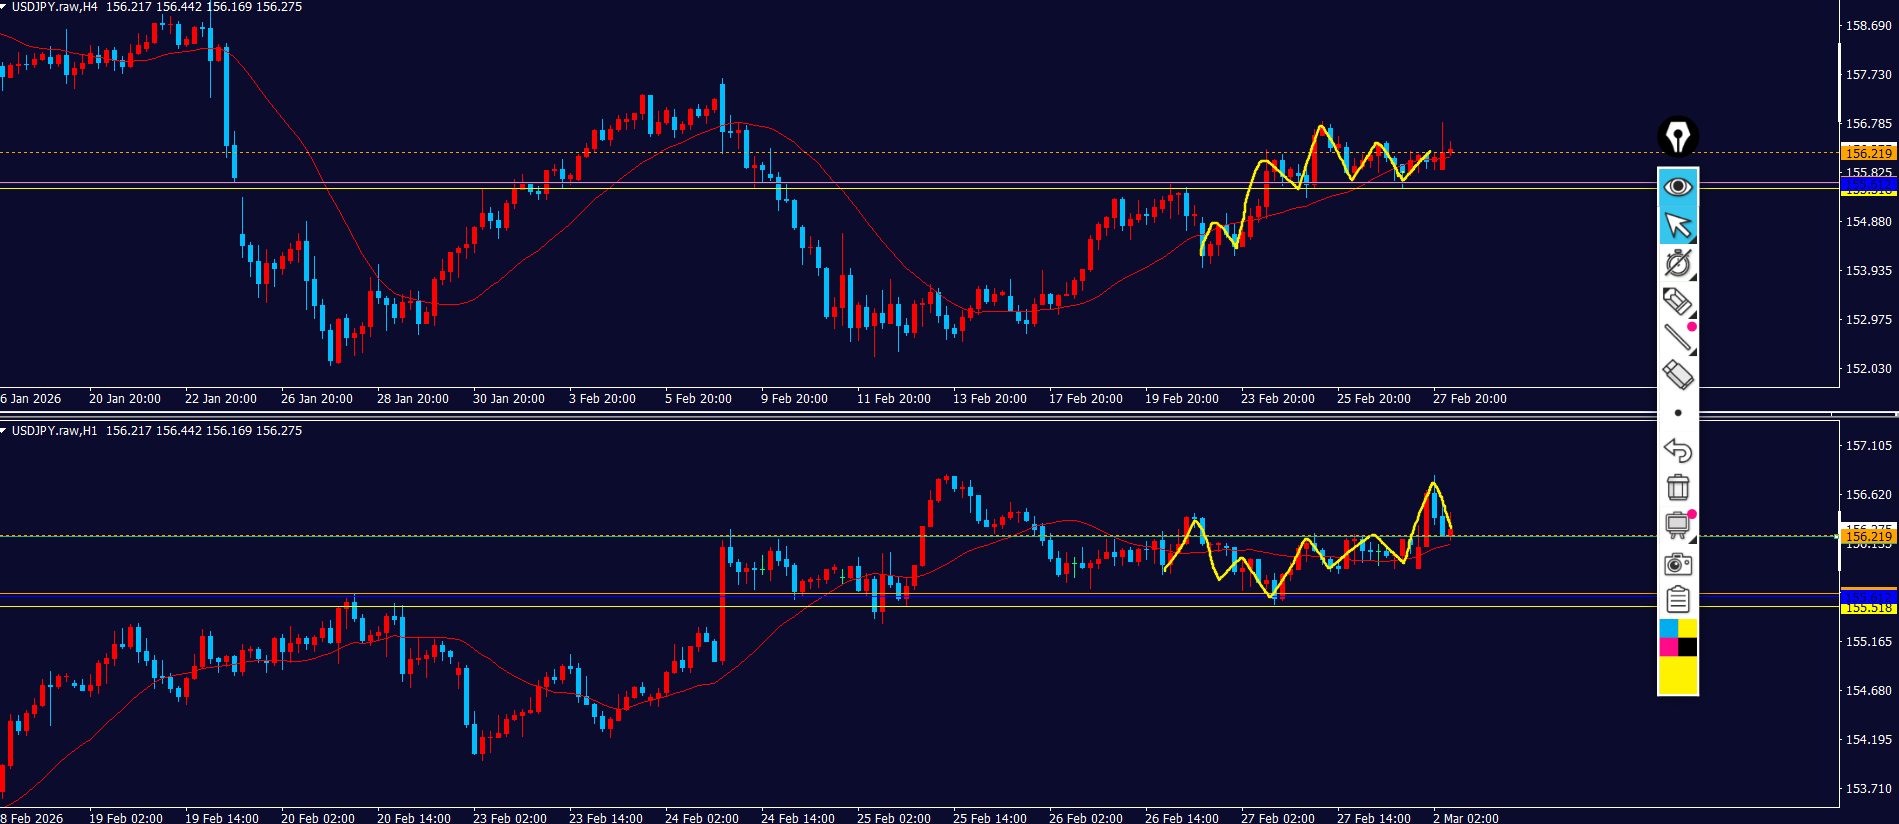This screenshot has width=1899, height=824.
Task: Take a screenshot with the camera icon
Action: (x=1678, y=564)
